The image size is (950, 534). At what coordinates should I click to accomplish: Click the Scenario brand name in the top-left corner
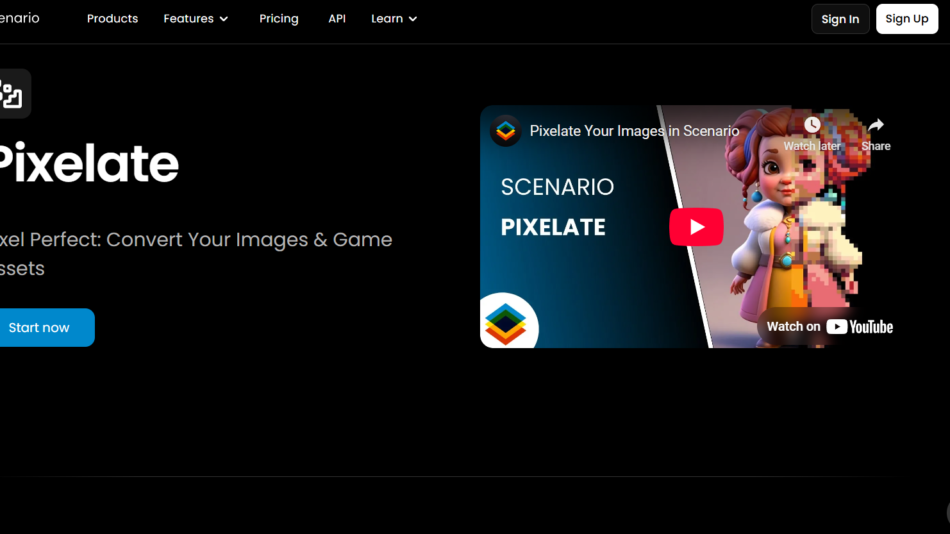coord(18,18)
